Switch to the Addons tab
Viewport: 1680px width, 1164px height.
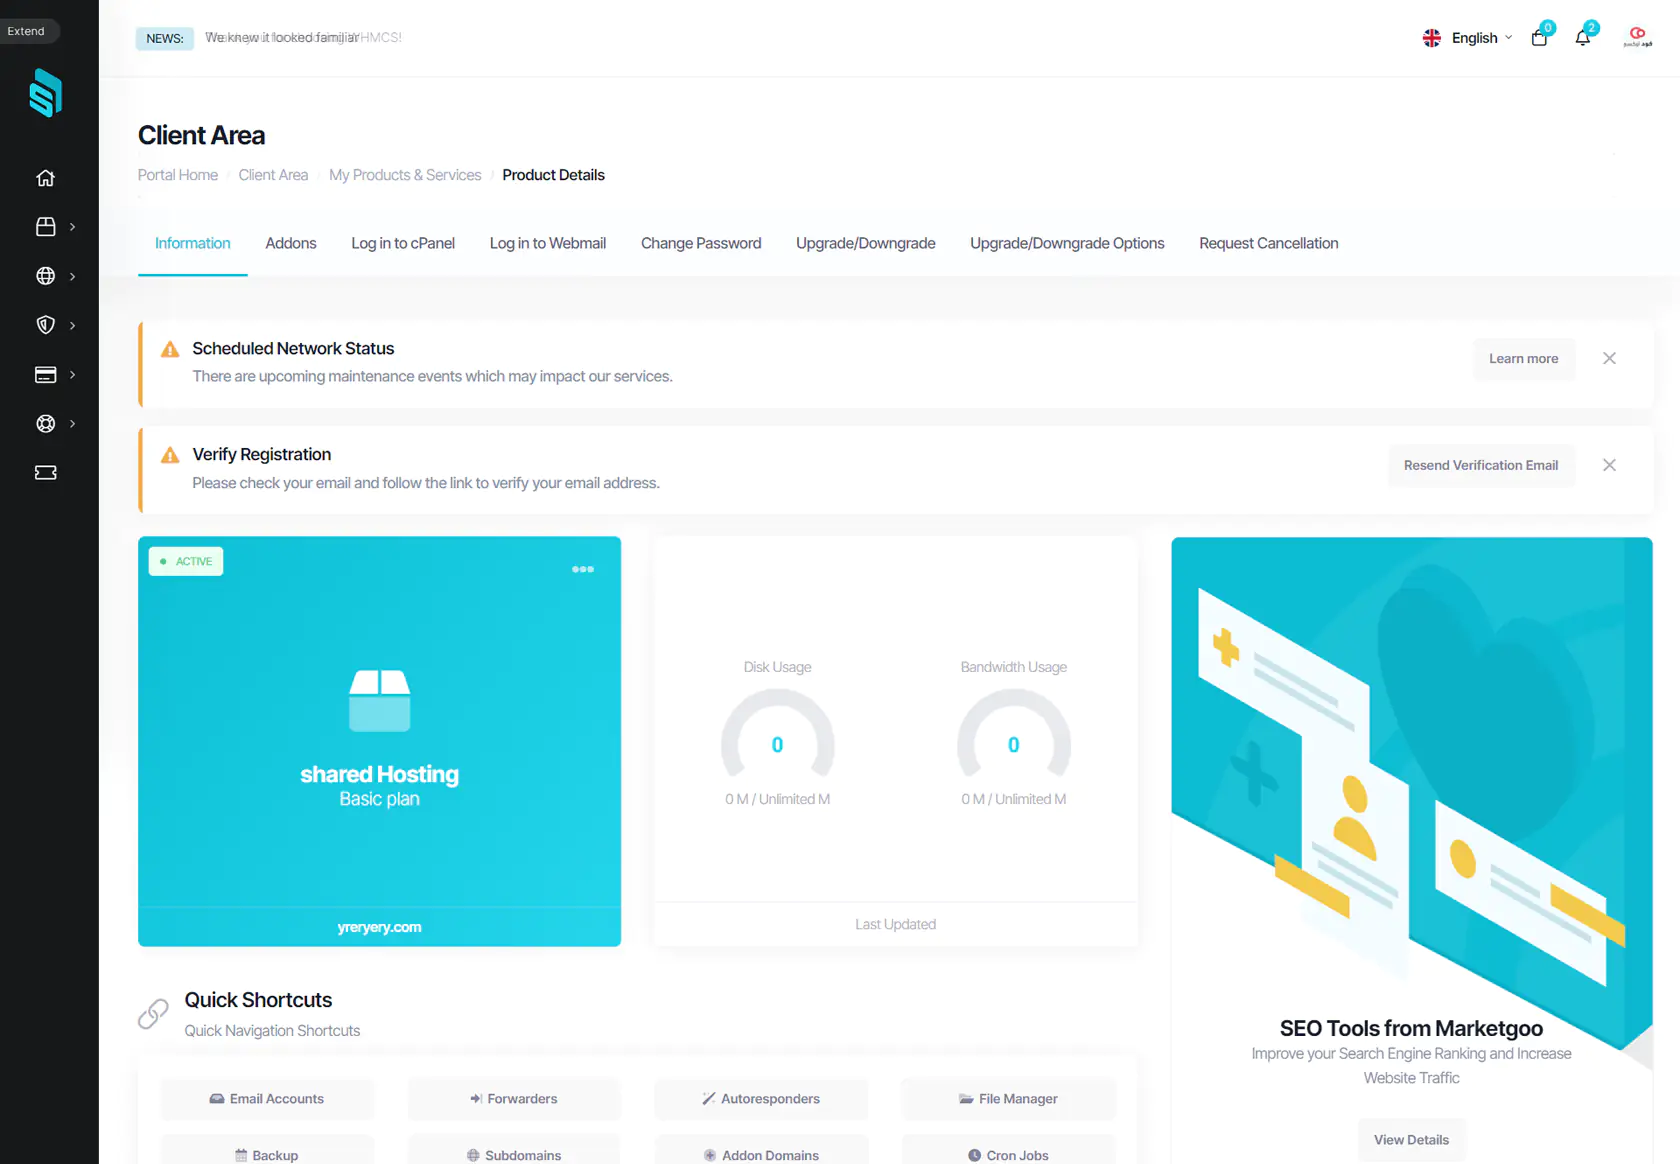click(x=291, y=243)
